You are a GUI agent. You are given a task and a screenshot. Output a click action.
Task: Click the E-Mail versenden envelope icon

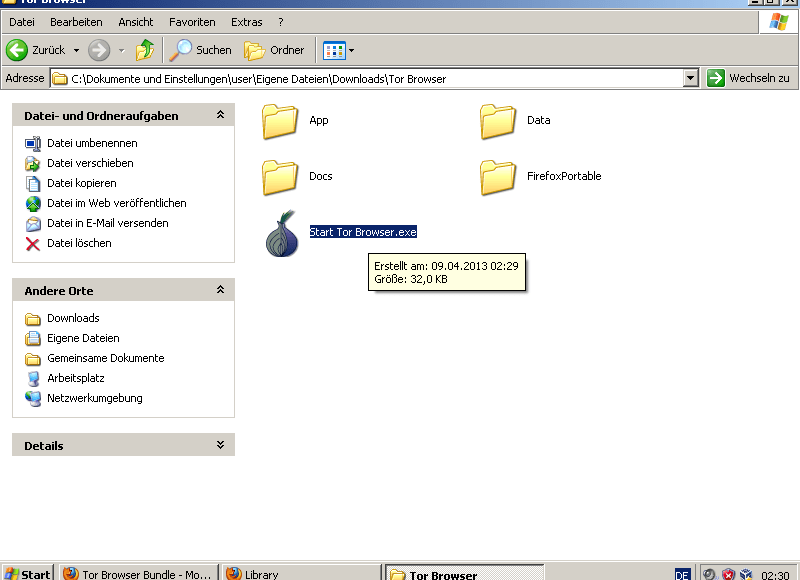(33, 223)
